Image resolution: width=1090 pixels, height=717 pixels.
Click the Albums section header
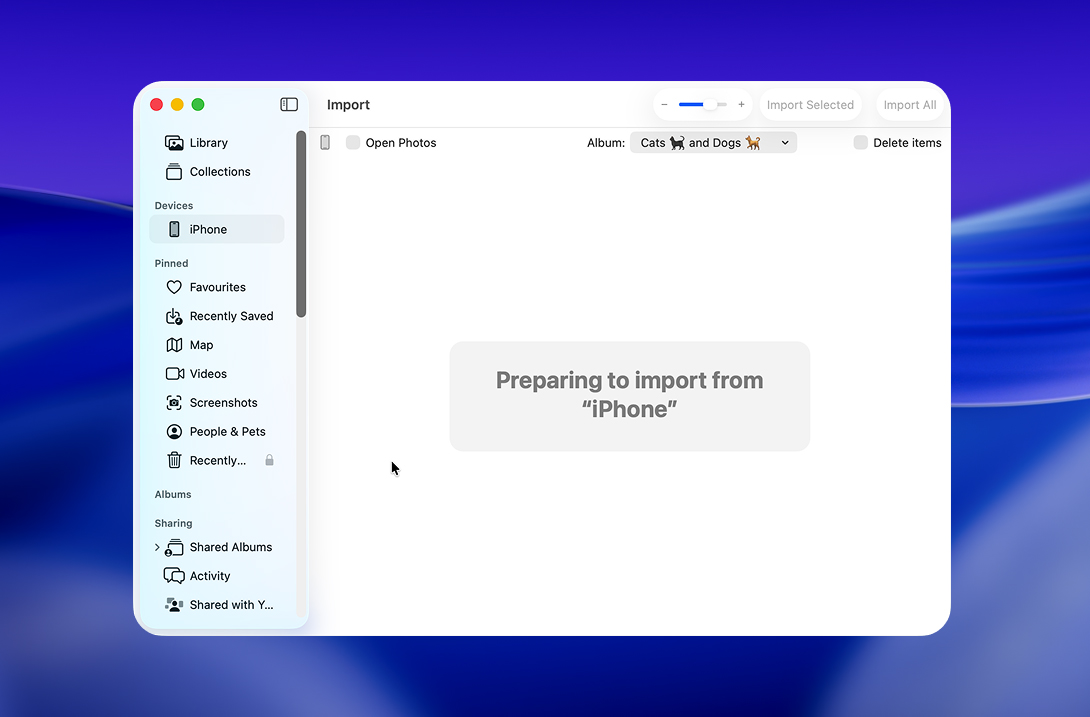(x=173, y=494)
